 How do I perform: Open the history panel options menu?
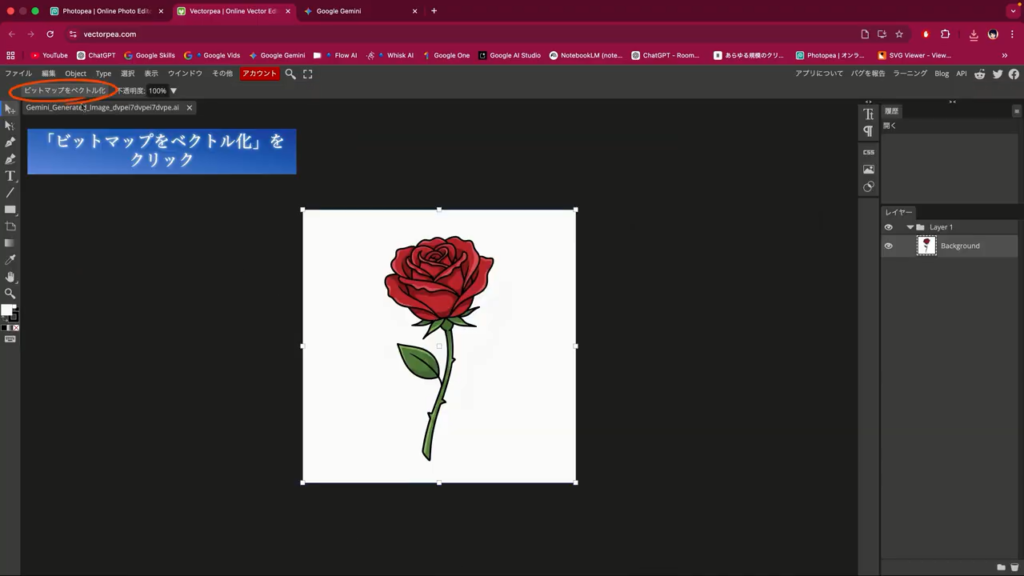(1016, 111)
